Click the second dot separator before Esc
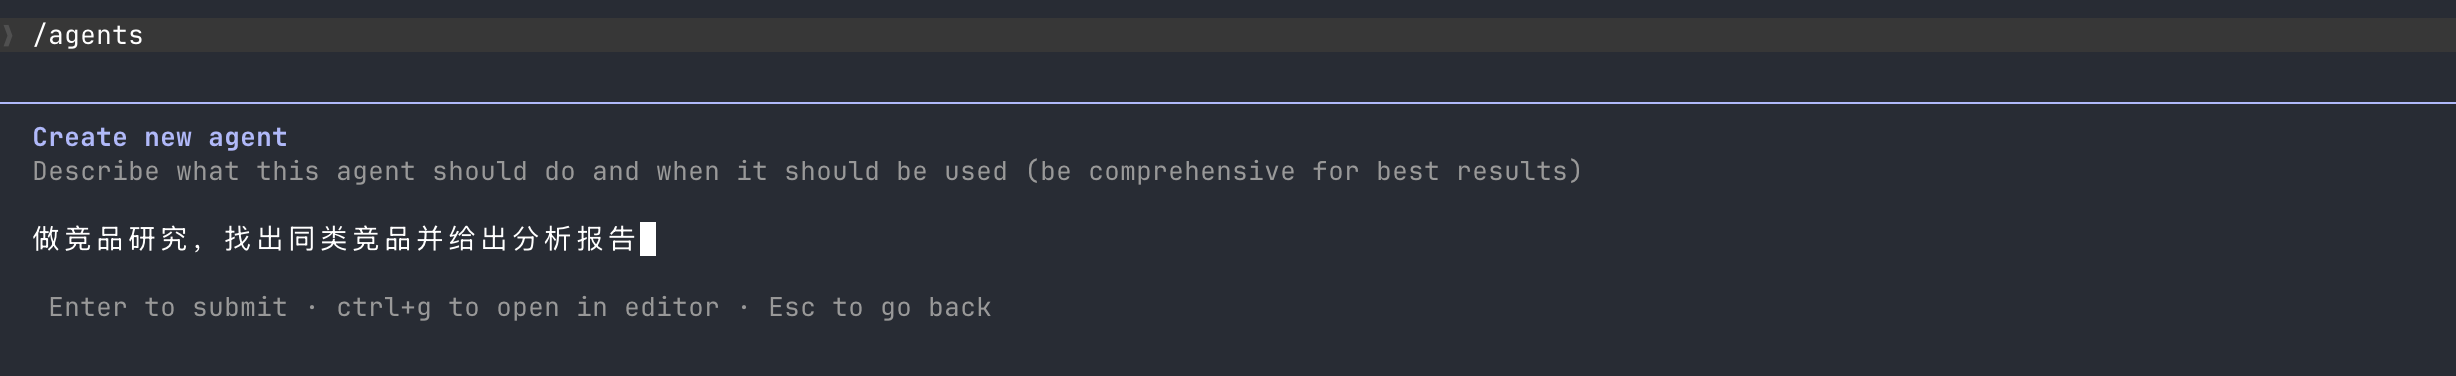Image resolution: width=2456 pixels, height=376 pixels. (x=744, y=307)
